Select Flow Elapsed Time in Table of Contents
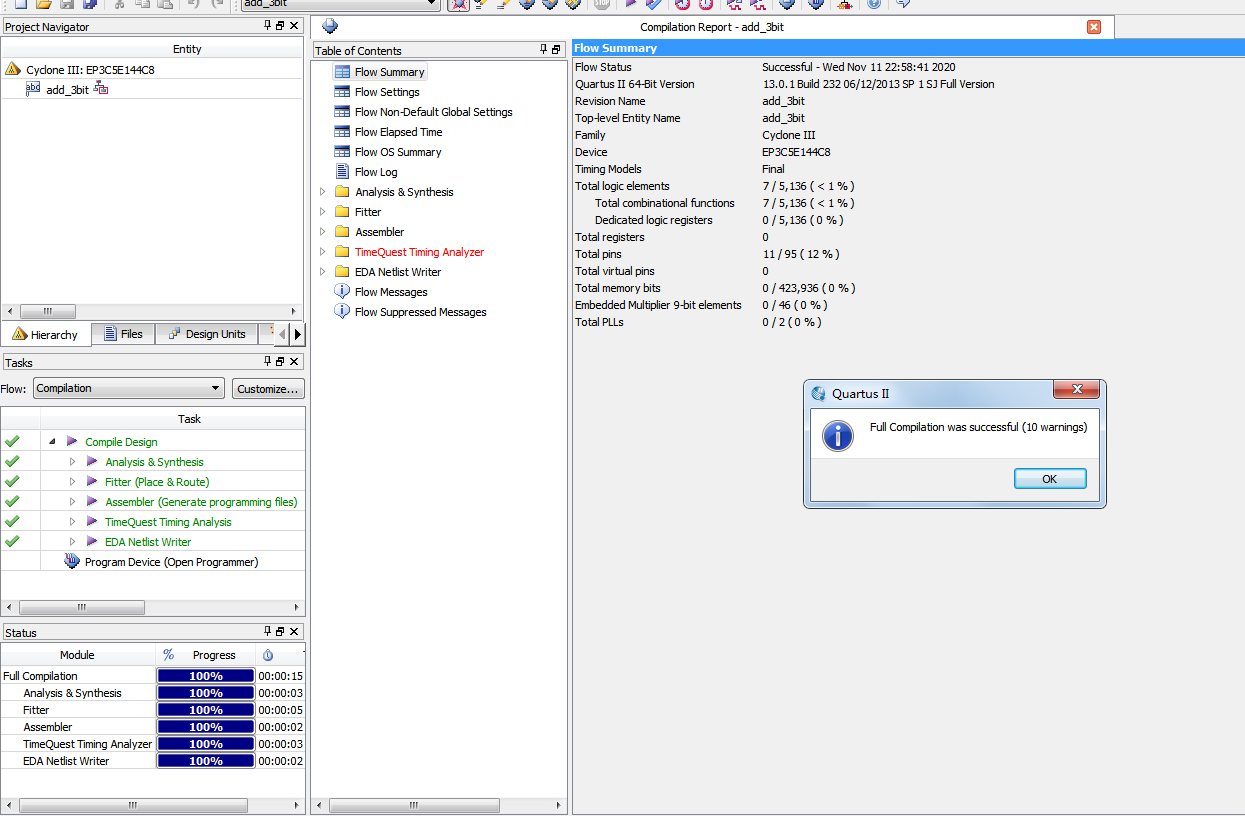The image size is (1245, 816). [x=398, y=132]
